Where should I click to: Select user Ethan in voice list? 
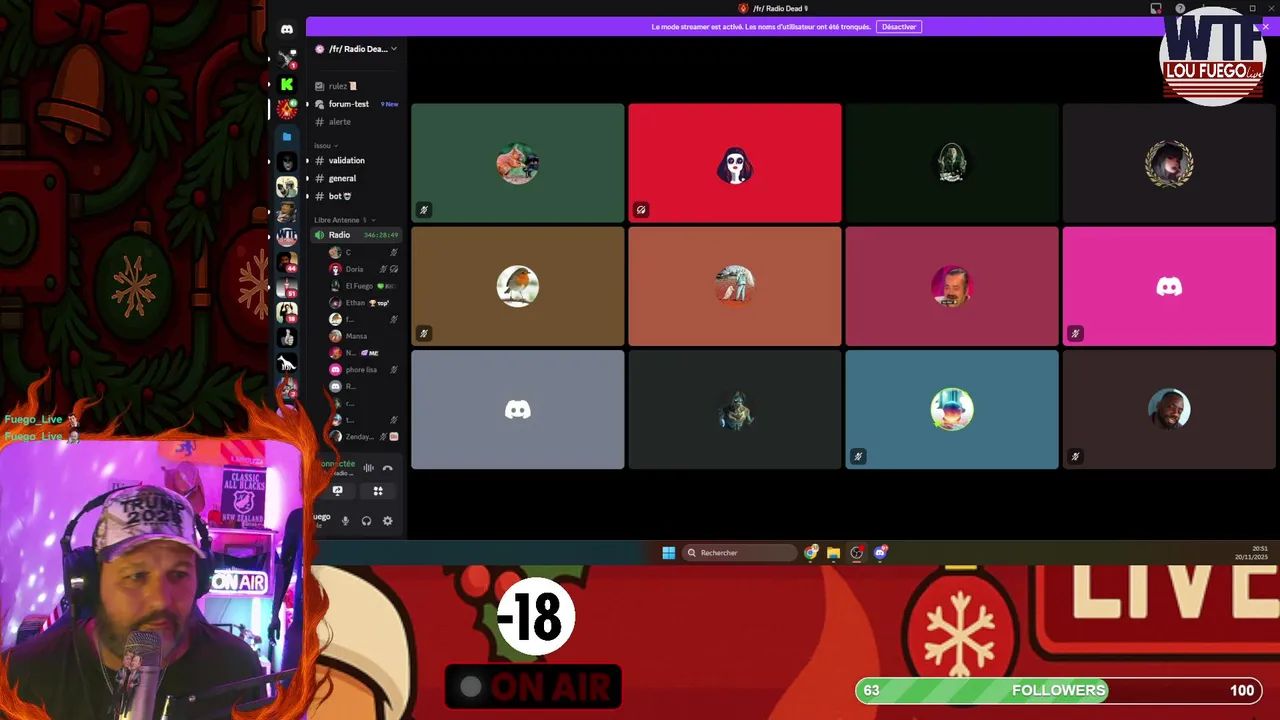[364, 303]
